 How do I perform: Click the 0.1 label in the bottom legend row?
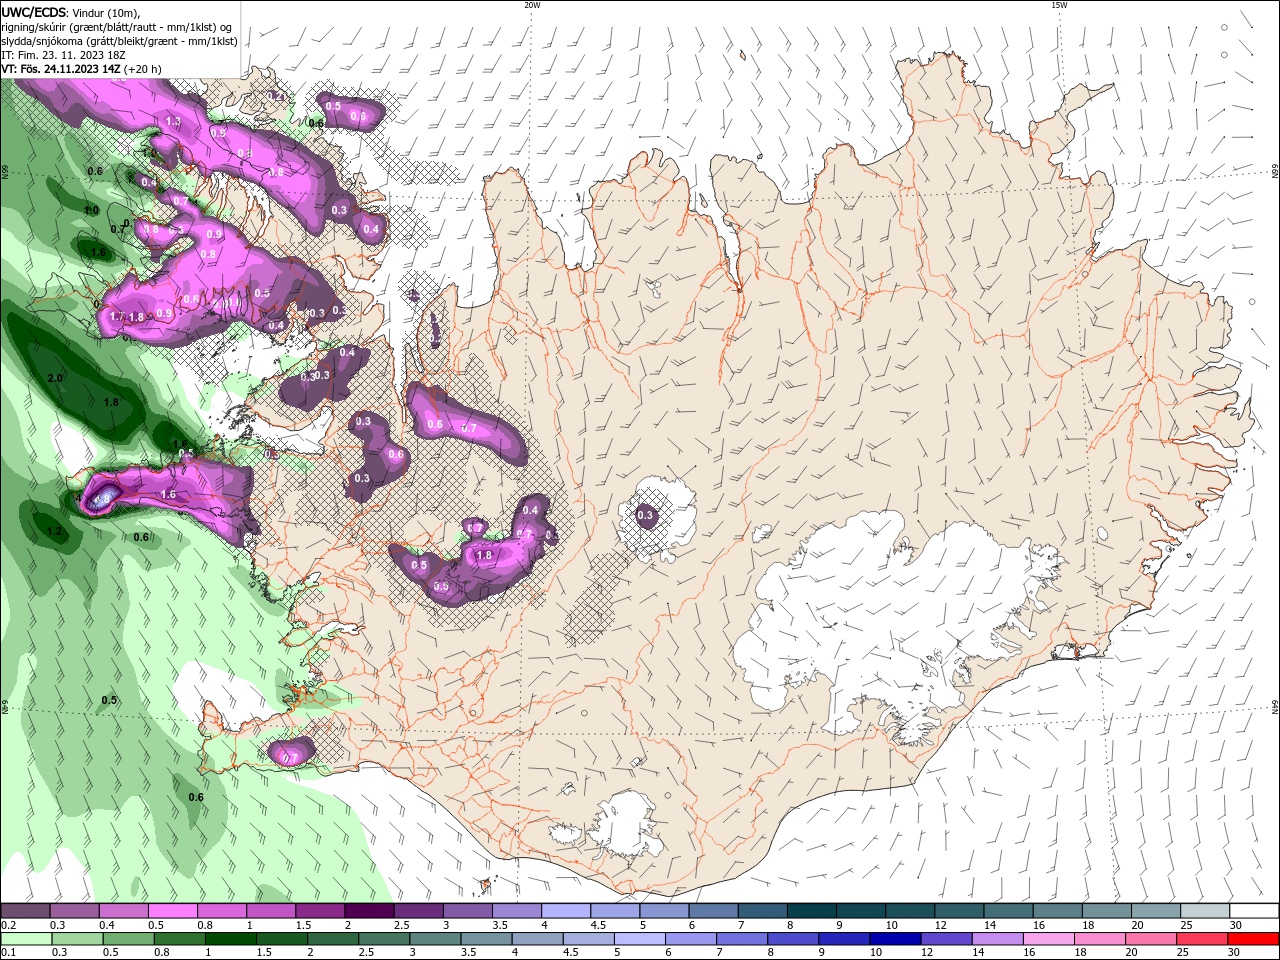[8, 953]
